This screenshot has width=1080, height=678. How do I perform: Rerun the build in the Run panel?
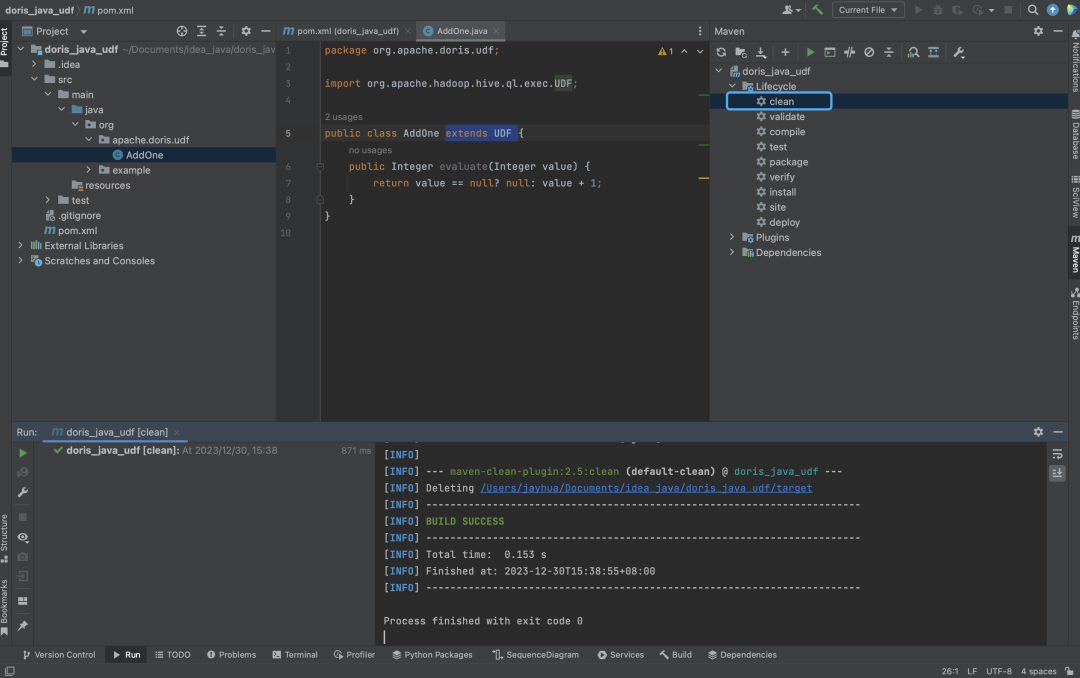pos(23,453)
